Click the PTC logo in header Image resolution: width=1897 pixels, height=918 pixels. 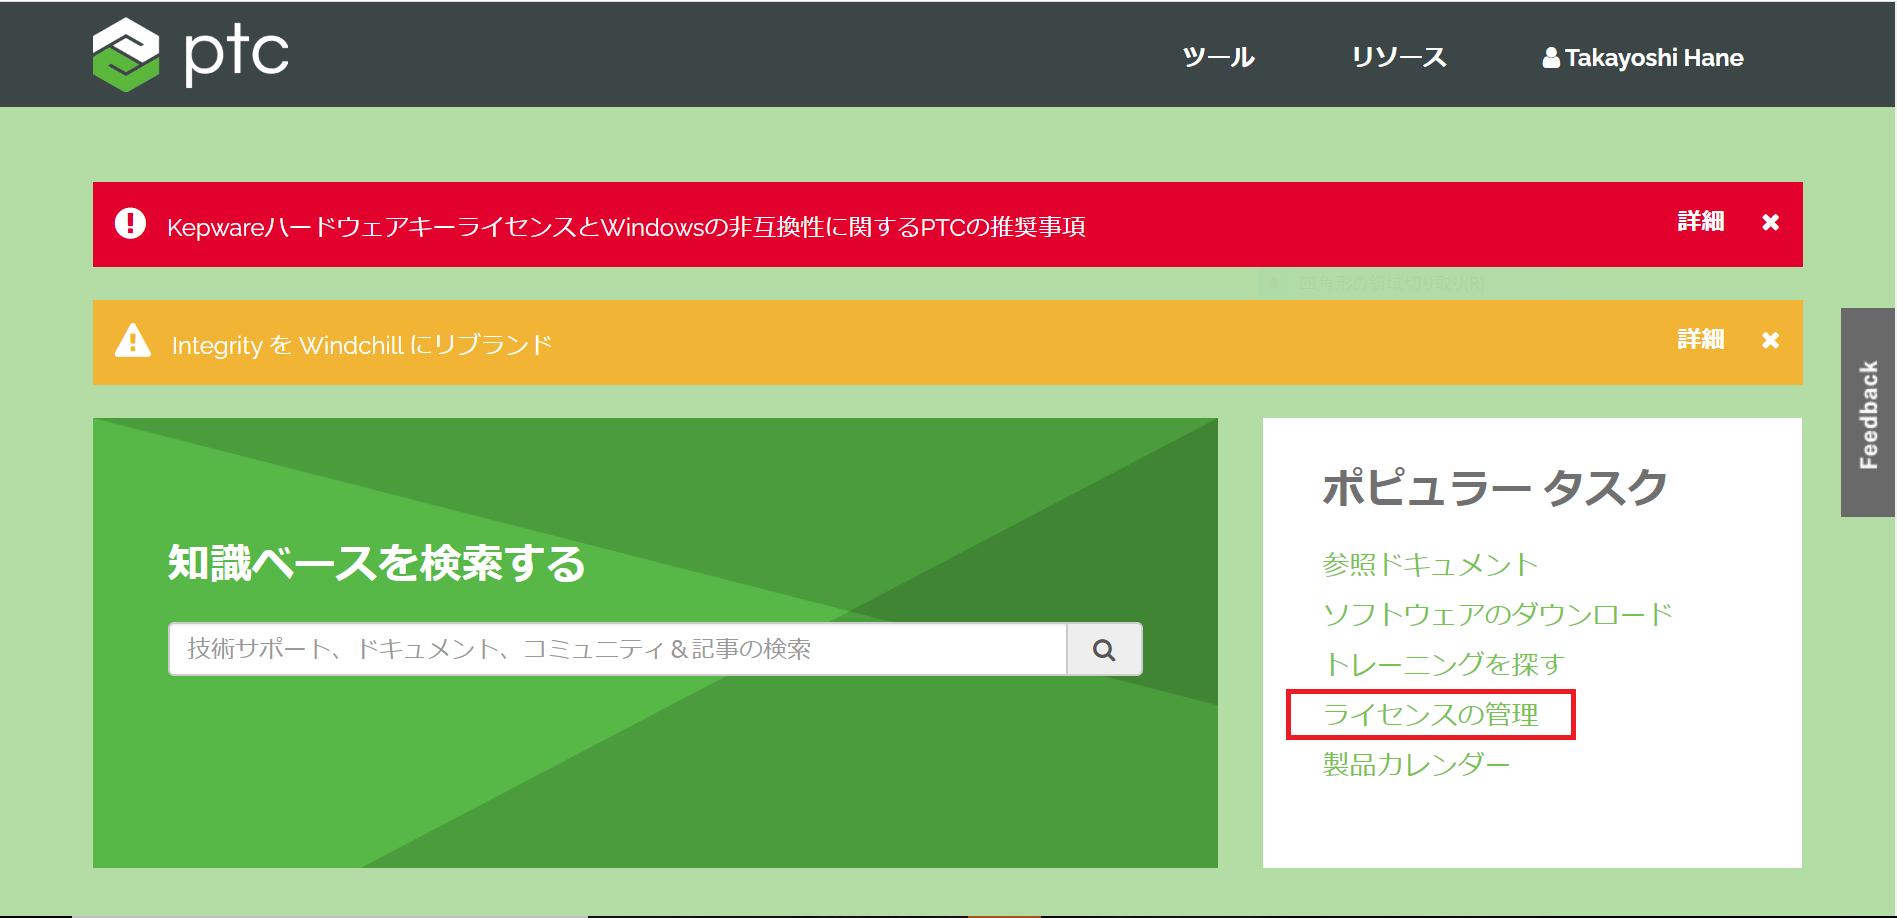click(x=191, y=54)
